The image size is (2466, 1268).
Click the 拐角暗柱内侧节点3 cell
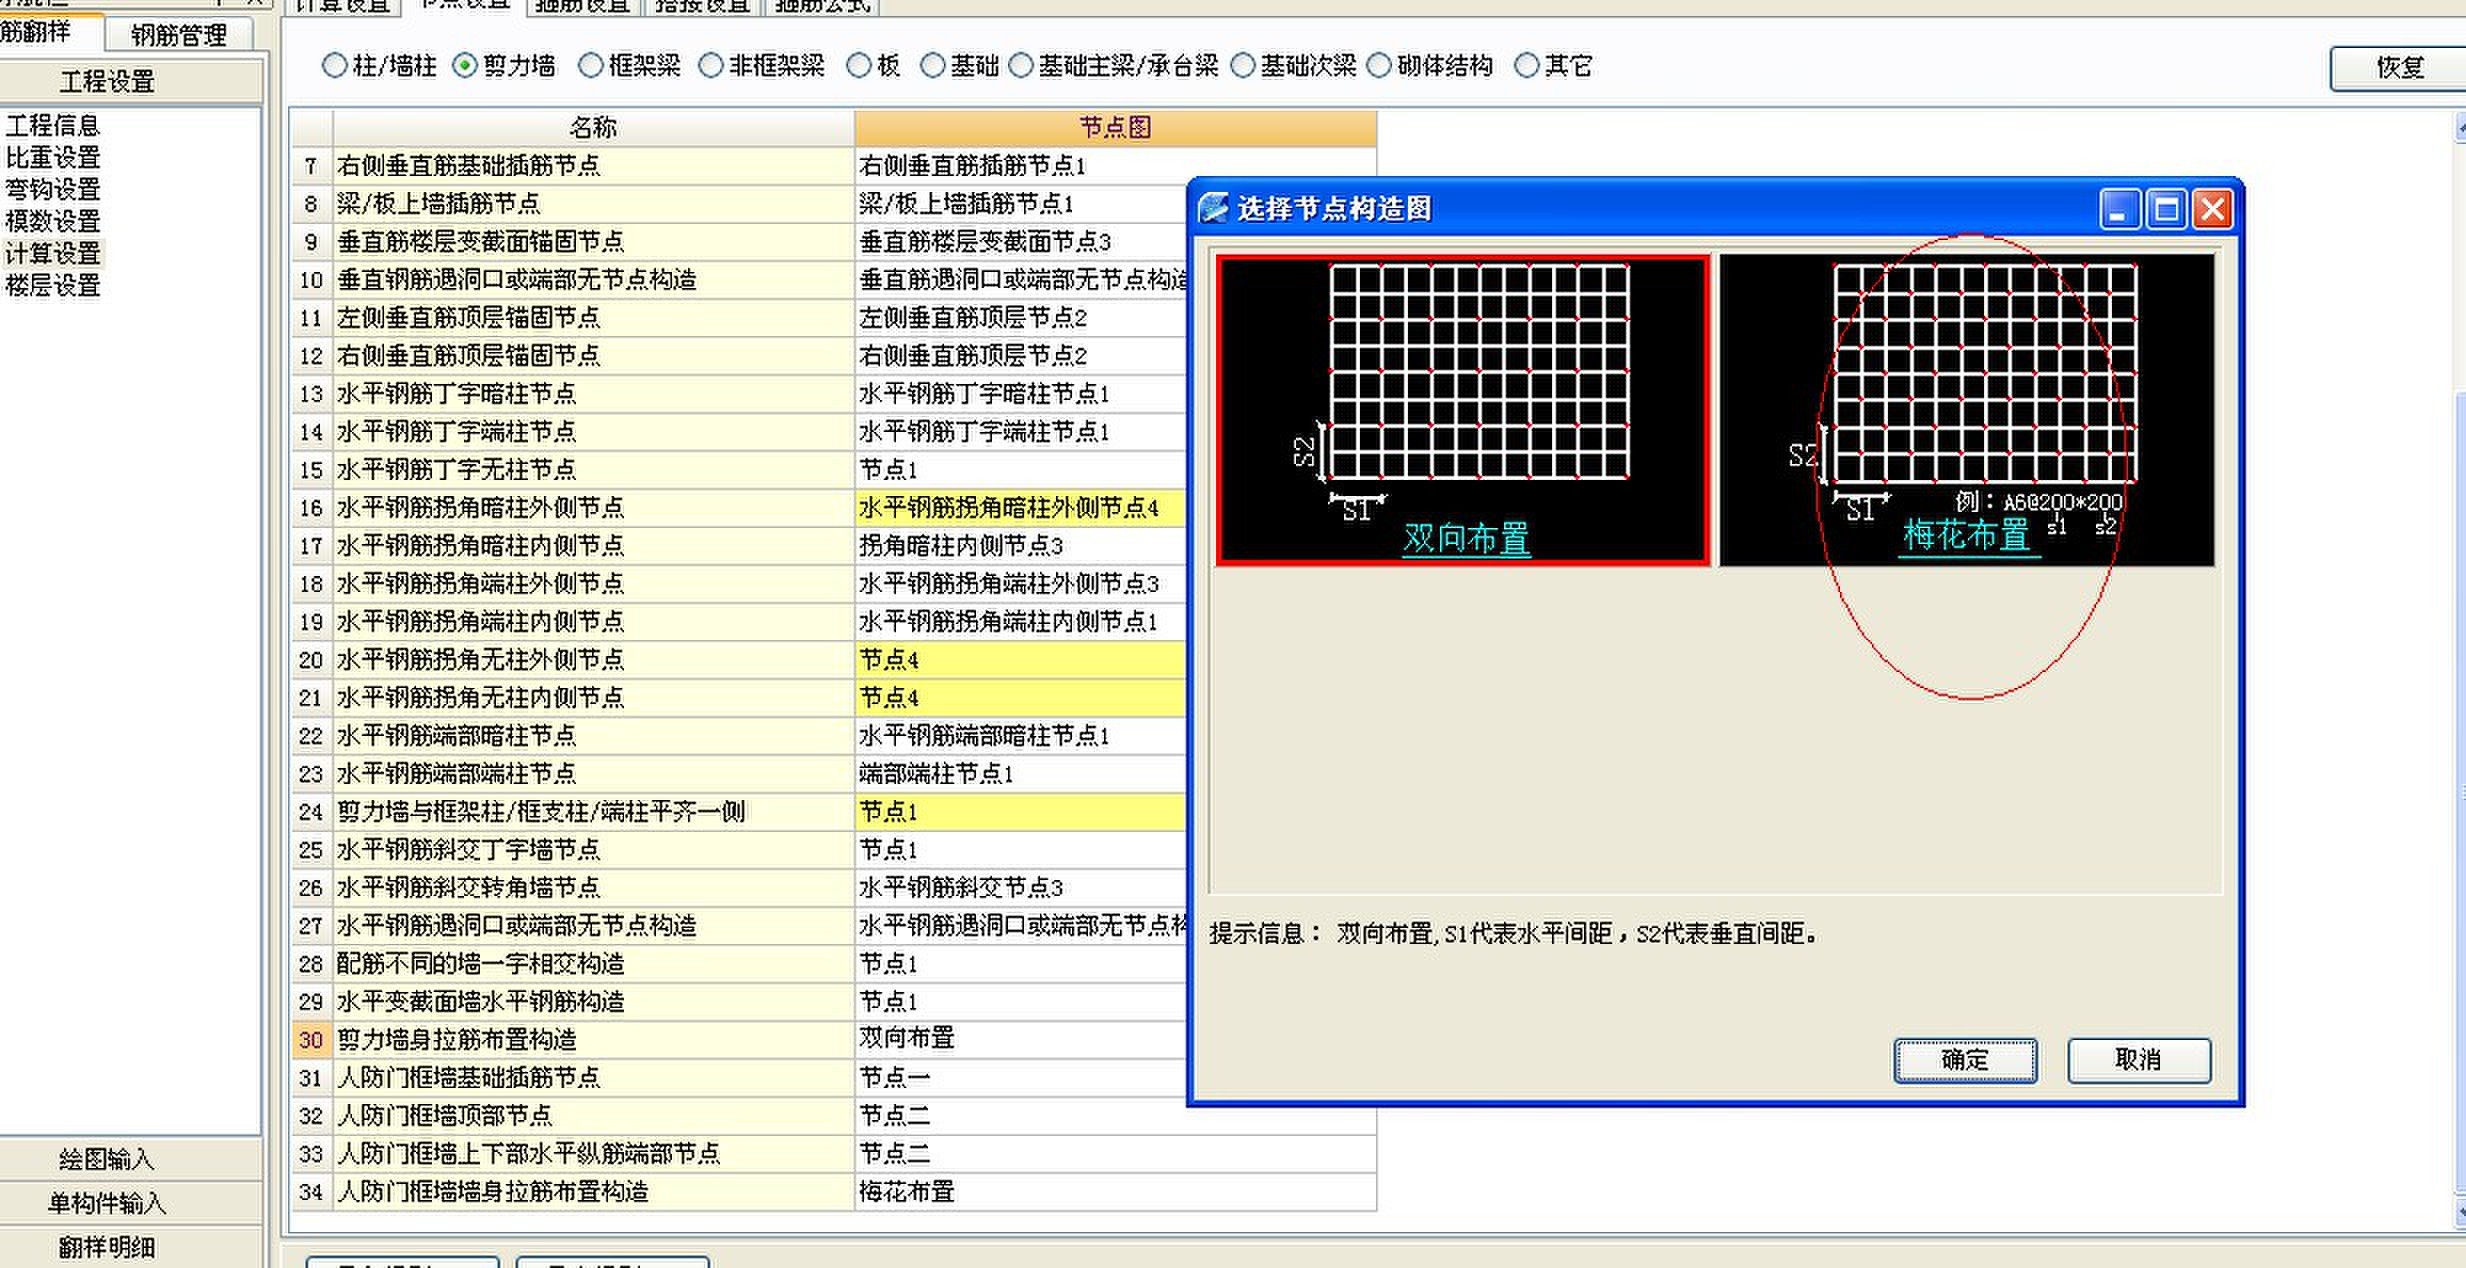[x=1020, y=546]
